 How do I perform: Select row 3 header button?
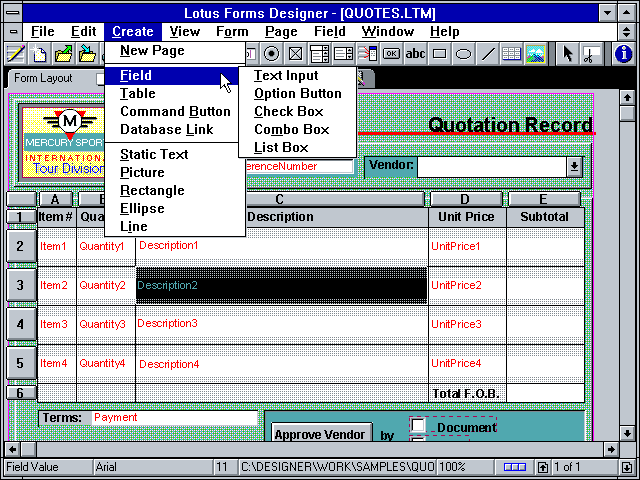pos(20,285)
